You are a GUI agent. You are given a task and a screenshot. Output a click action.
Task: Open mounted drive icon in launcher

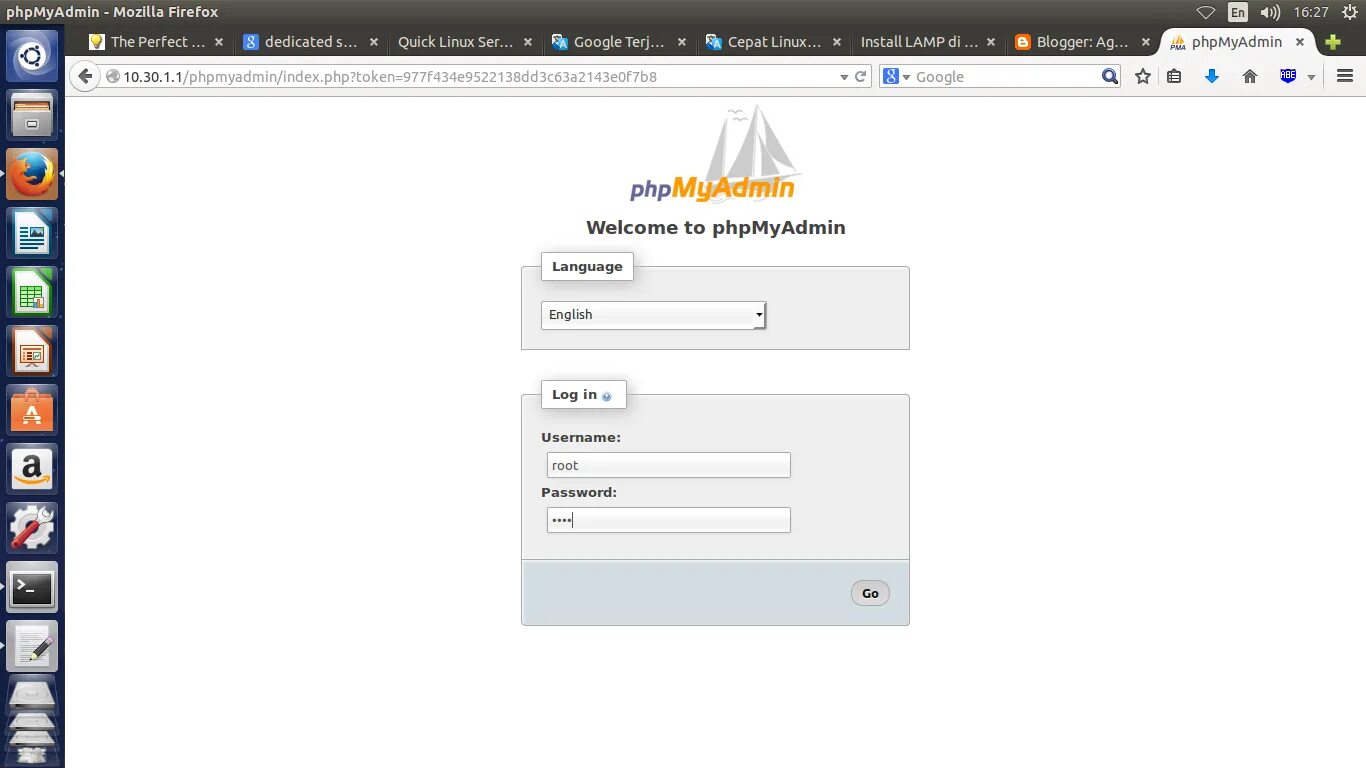[x=32, y=695]
